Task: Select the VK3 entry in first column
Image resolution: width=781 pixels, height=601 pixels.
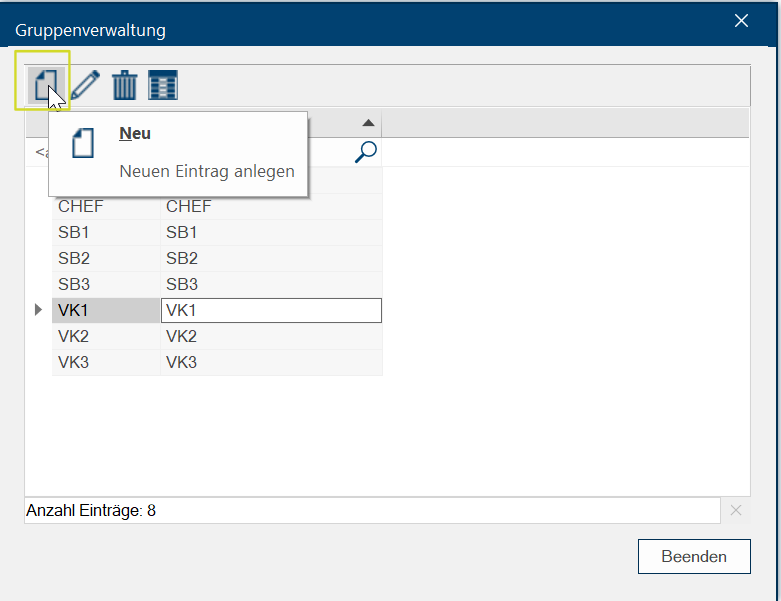Action: pyautogui.click(x=73, y=363)
